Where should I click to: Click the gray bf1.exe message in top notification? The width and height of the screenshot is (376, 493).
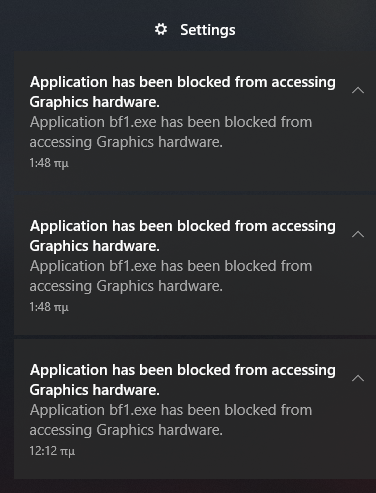171,132
